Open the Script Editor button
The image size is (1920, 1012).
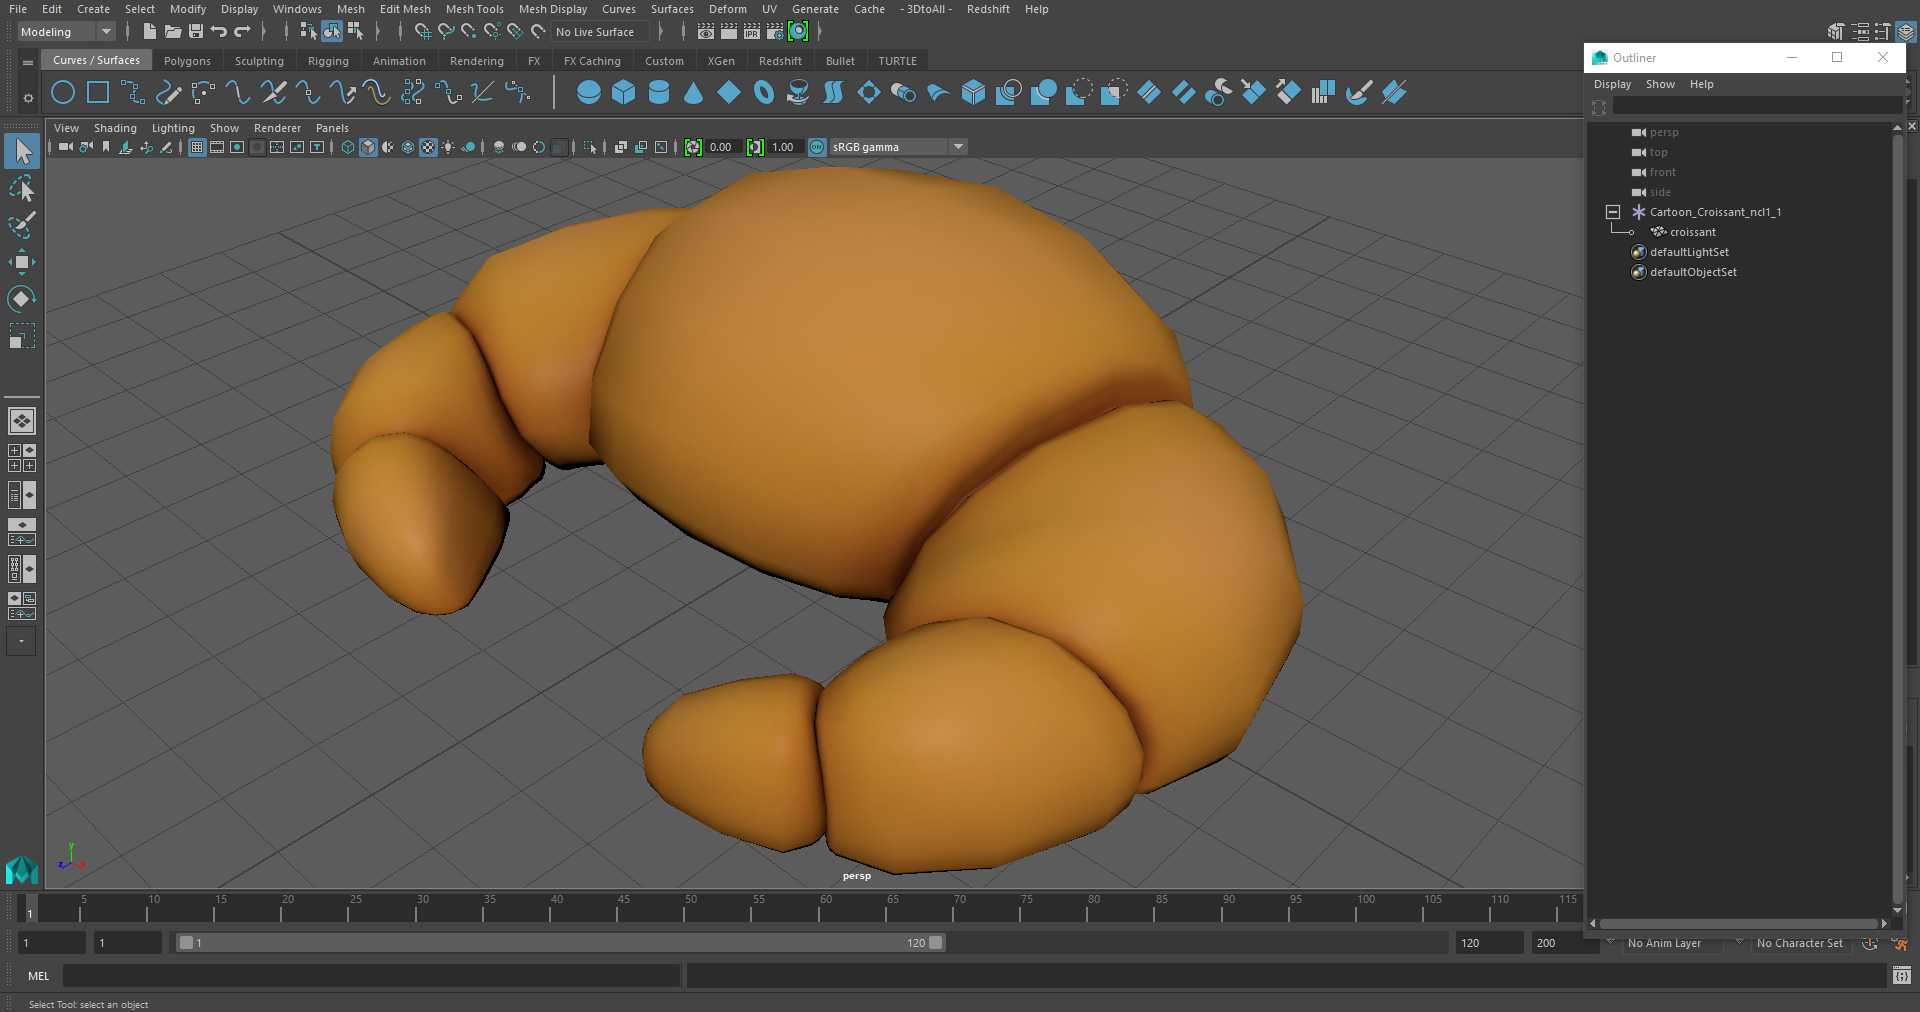coord(1901,975)
